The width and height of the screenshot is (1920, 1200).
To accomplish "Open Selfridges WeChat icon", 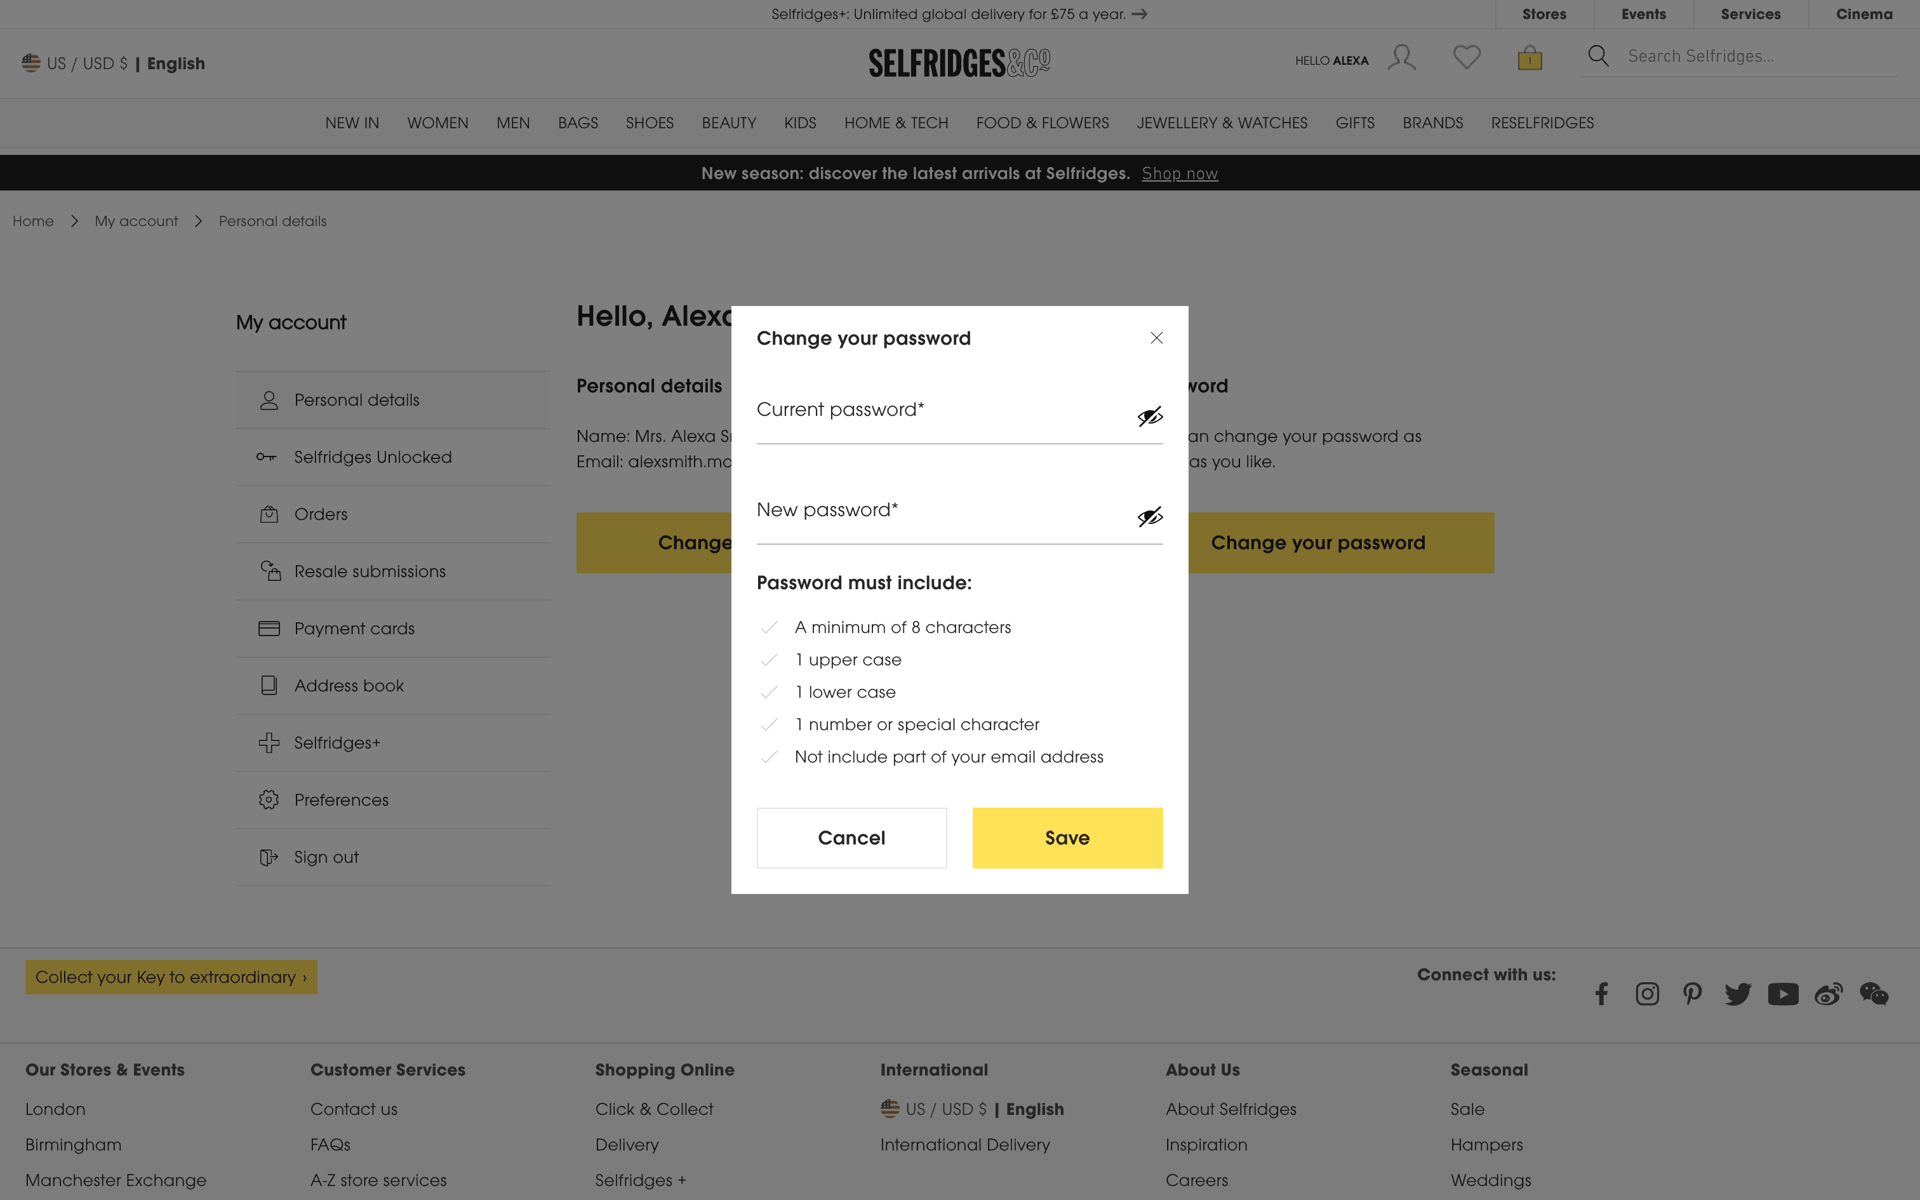I will 1874,993.
